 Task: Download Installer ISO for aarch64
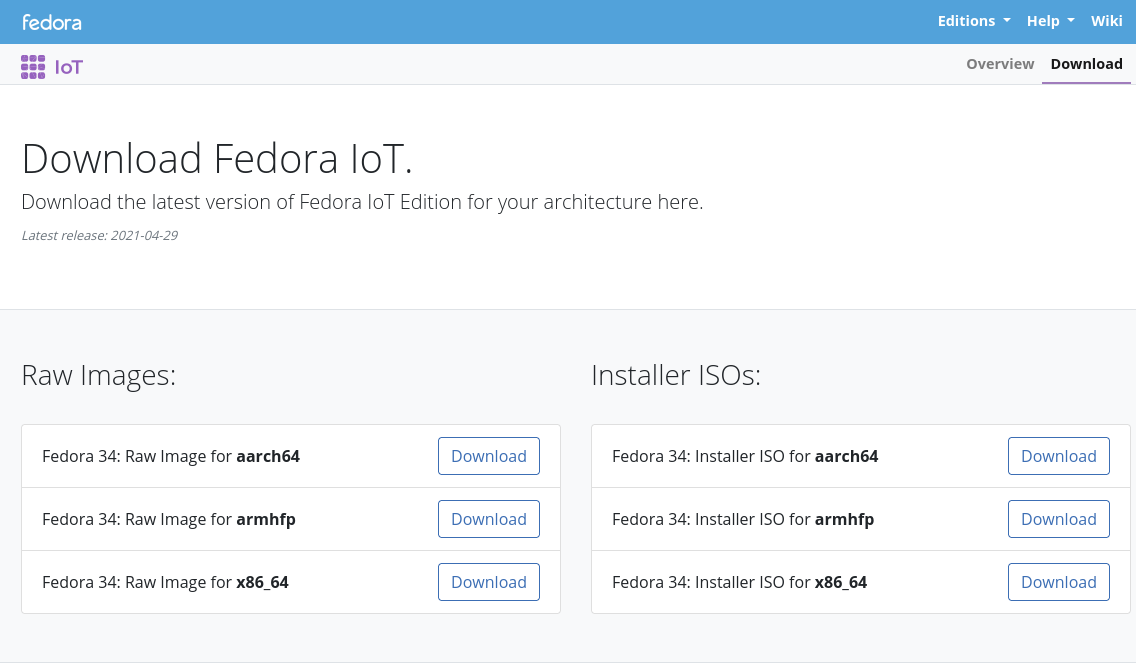[1058, 456]
